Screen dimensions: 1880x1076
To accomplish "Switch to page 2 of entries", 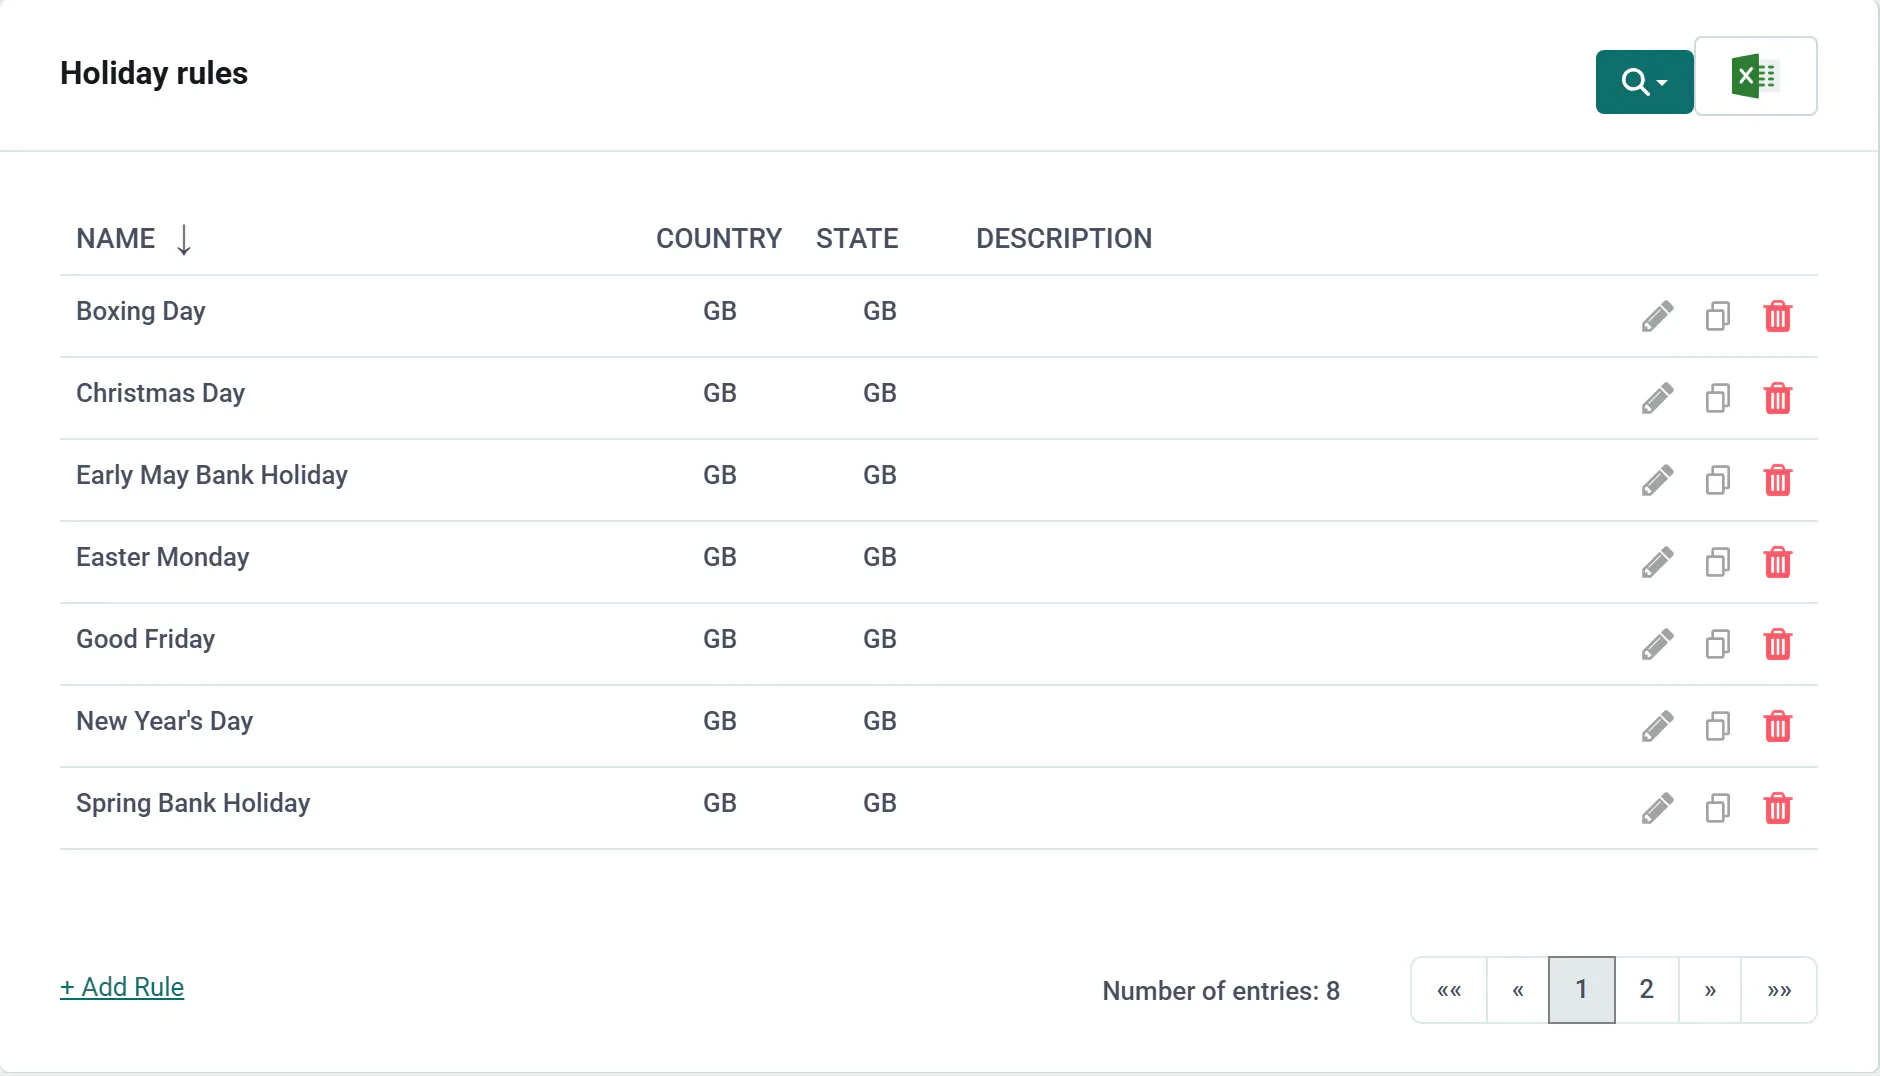I will coord(1647,990).
